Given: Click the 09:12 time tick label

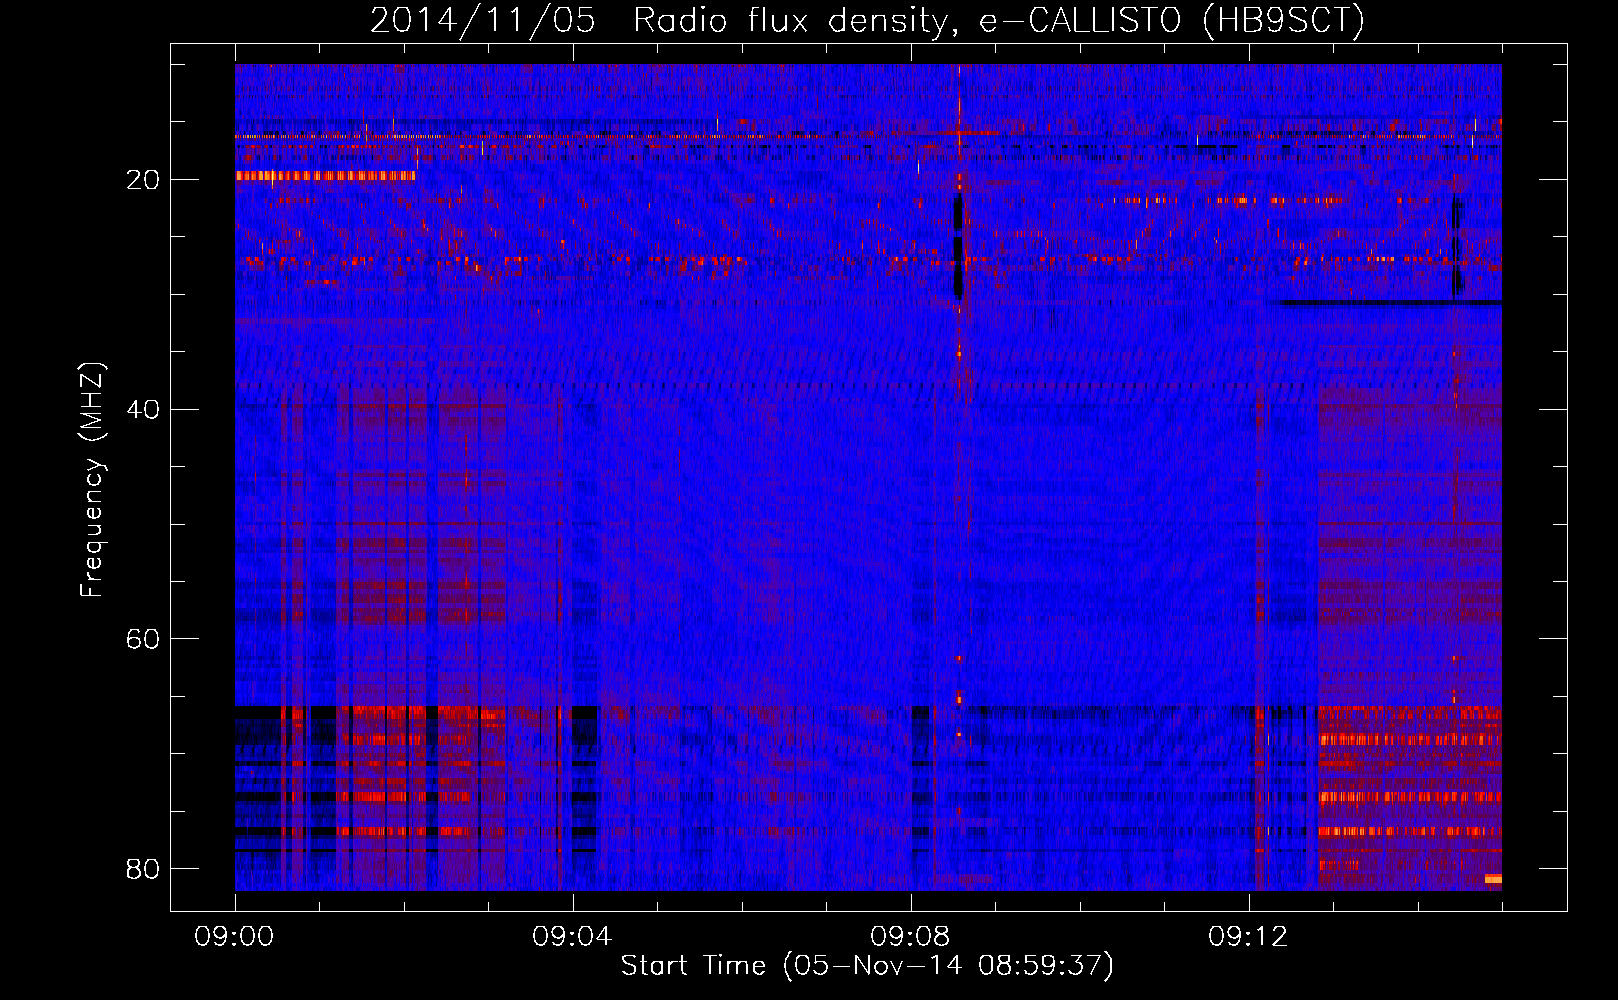Looking at the screenshot, I should [x=1249, y=937].
